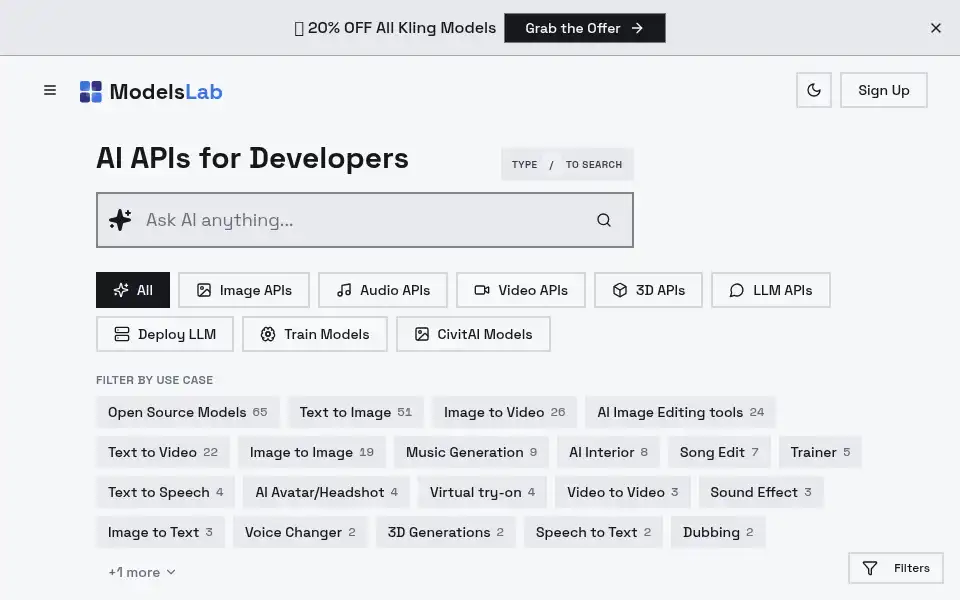Viewport: 960px width, 600px height.
Task: Filter by Dubbing use case
Action: (718, 532)
